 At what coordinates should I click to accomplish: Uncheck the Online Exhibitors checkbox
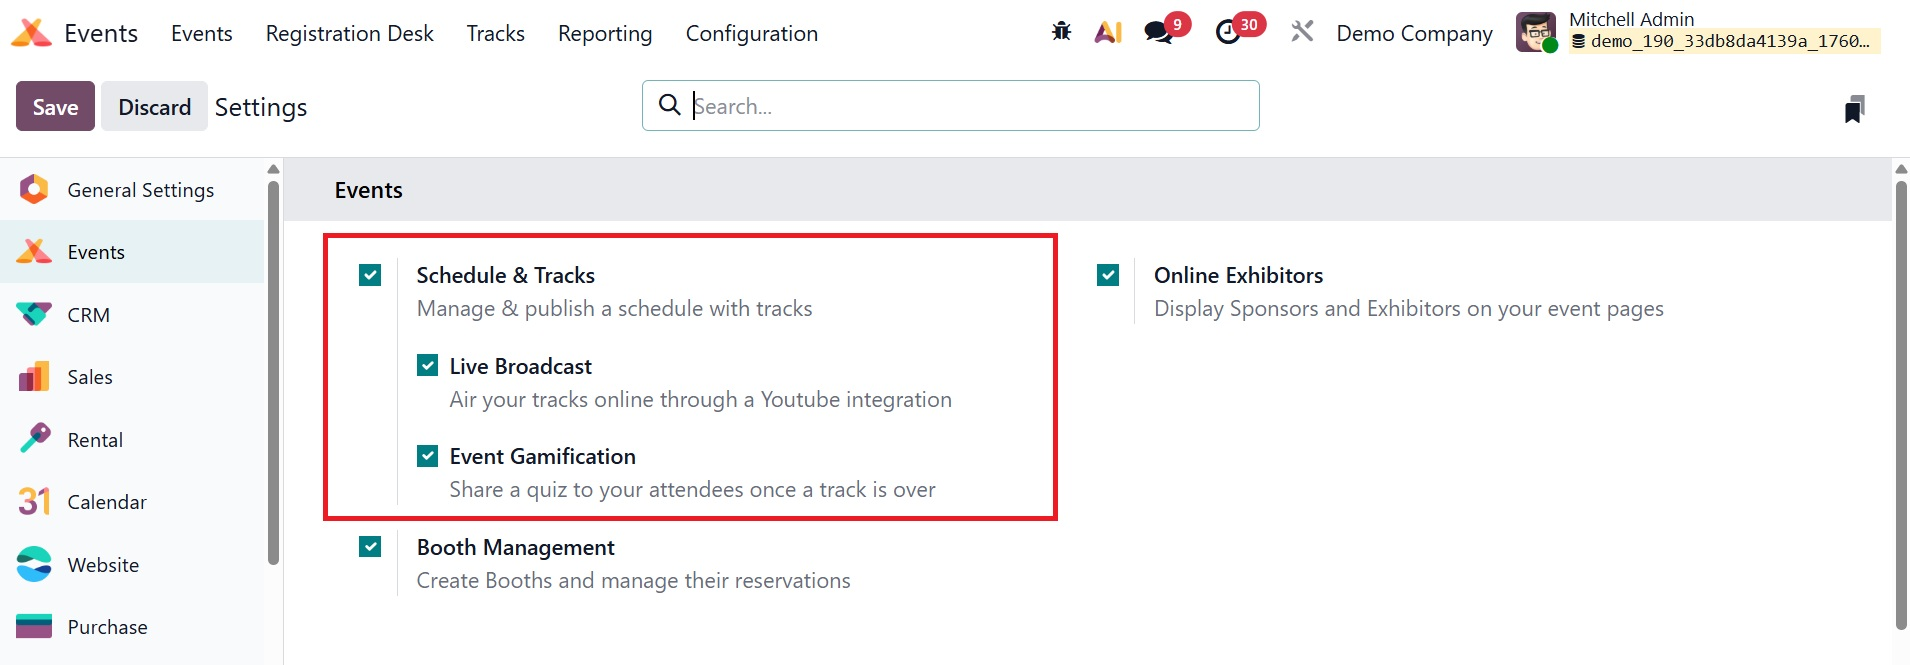pyautogui.click(x=1108, y=275)
